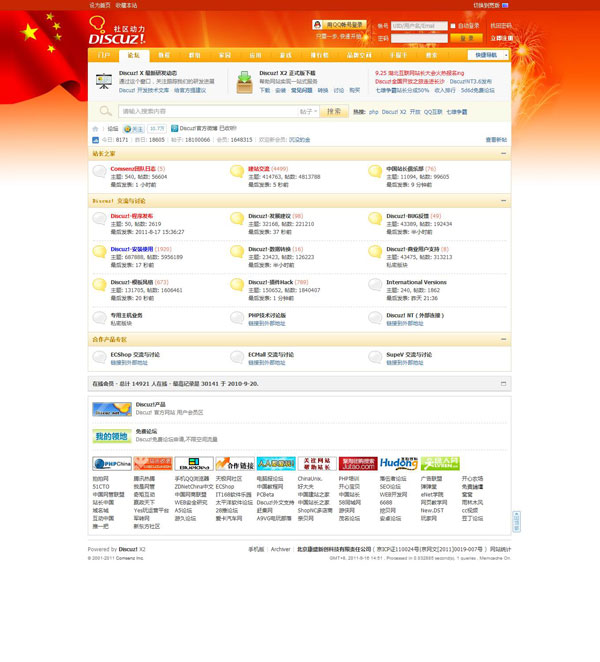Screen dimensions: 600x662
Task: Open the 门户 navigation tab
Action: point(104,55)
